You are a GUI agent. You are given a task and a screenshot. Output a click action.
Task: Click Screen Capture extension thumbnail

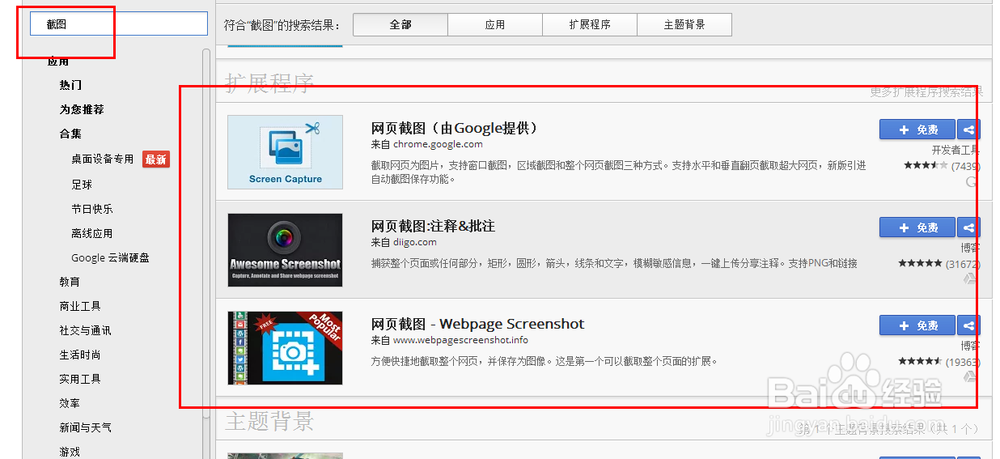[x=285, y=152]
